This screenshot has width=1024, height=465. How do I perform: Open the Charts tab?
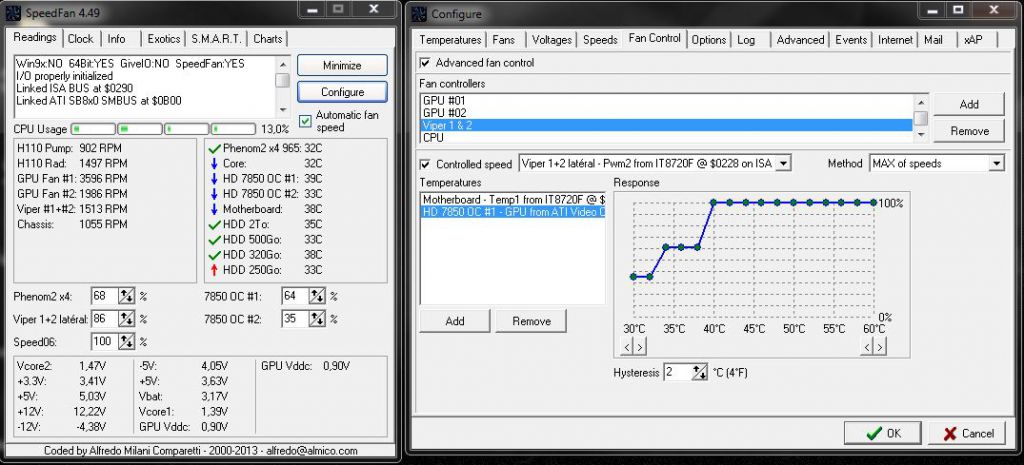tap(268, 39)
